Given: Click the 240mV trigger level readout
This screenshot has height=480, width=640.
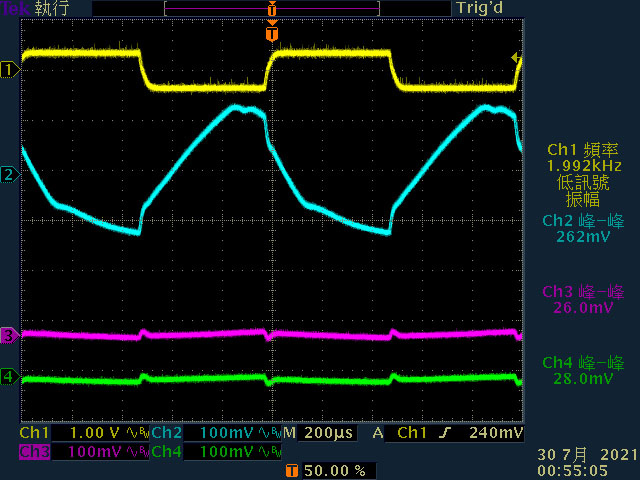Looking at the screenshot, I should click(x=496, y=433).
